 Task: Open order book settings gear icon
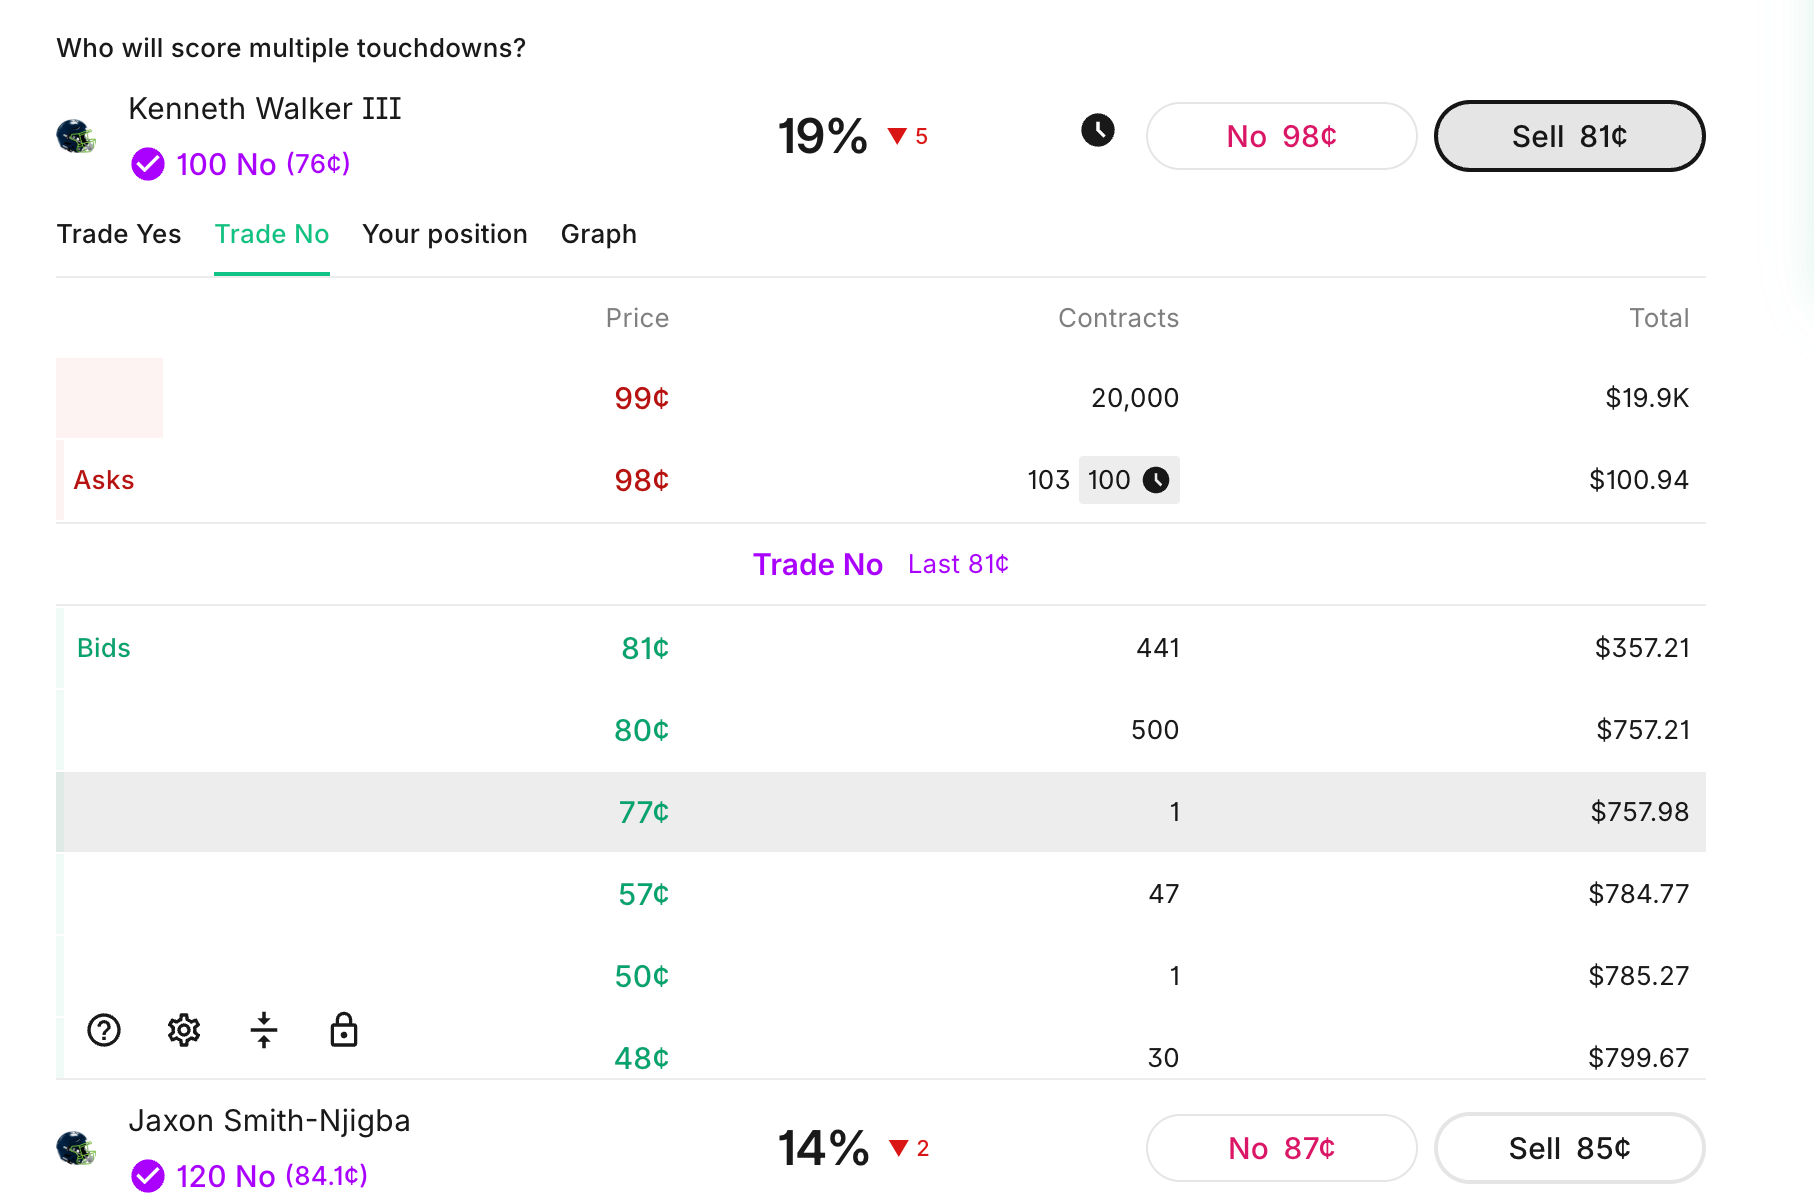(x=184, y=1029)
